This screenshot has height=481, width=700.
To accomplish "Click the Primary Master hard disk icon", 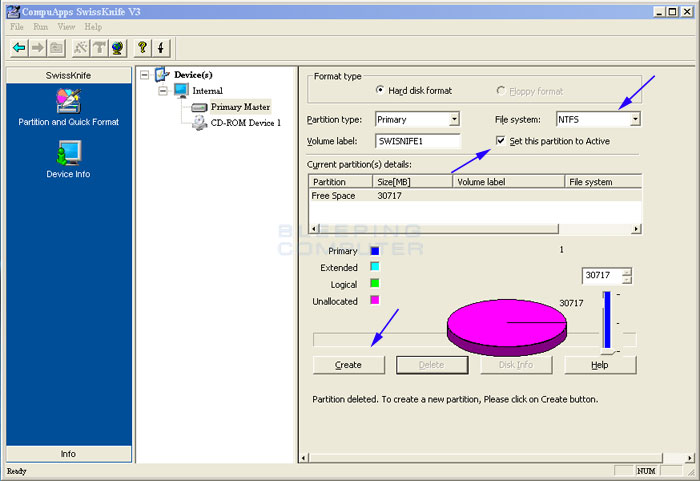I will coord(199,107).
